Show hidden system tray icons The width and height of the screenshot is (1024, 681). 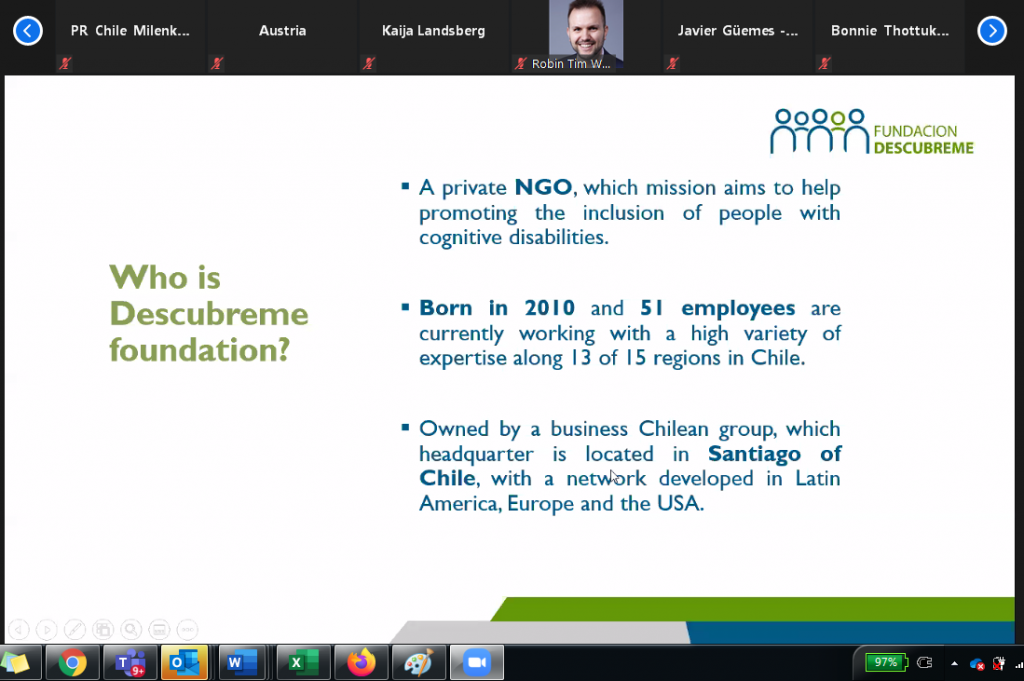(x=955, y=663)
